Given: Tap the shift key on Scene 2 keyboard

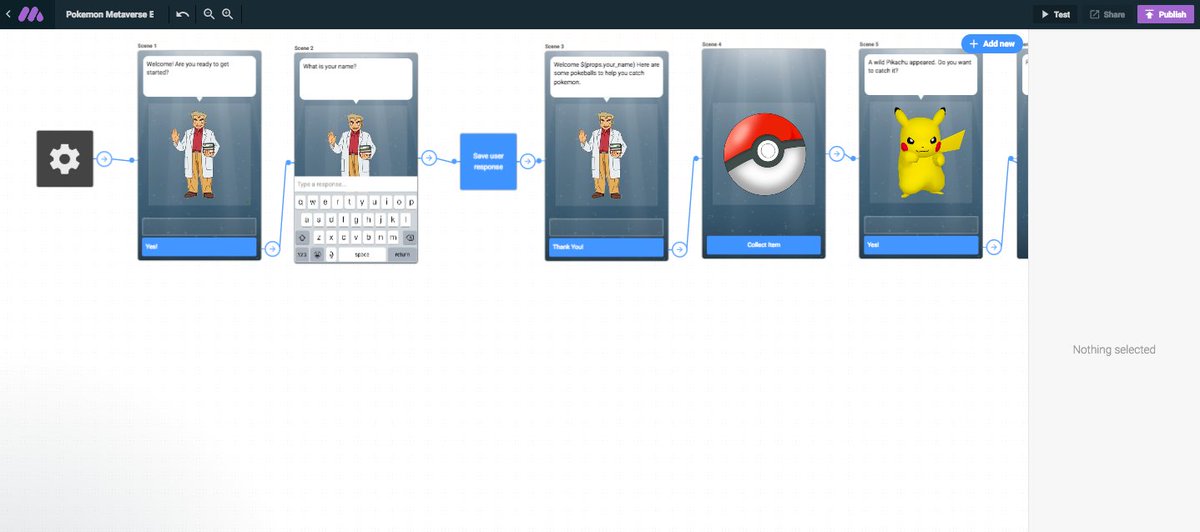Looking at the screenshot, I should pos(302,238).
